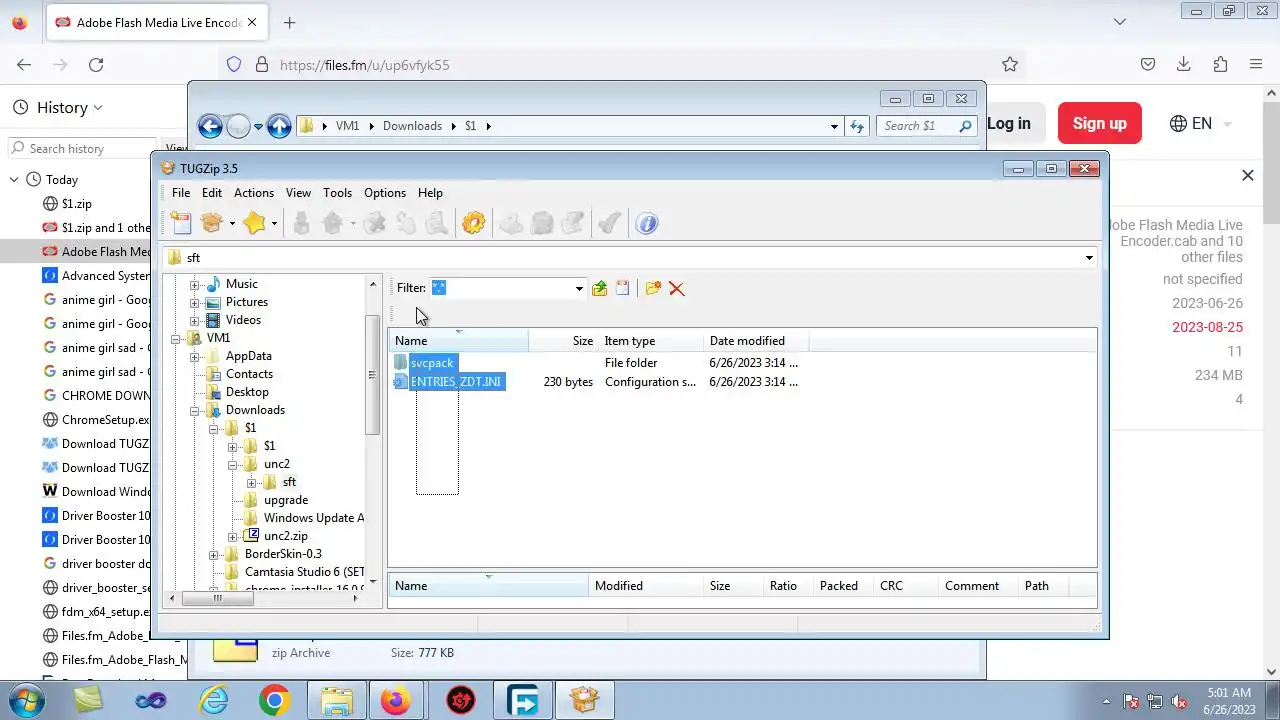Click the Open Archive box icon in TUGZip
This screenshot has height=720, width=1280.
[x=211, y=223]
